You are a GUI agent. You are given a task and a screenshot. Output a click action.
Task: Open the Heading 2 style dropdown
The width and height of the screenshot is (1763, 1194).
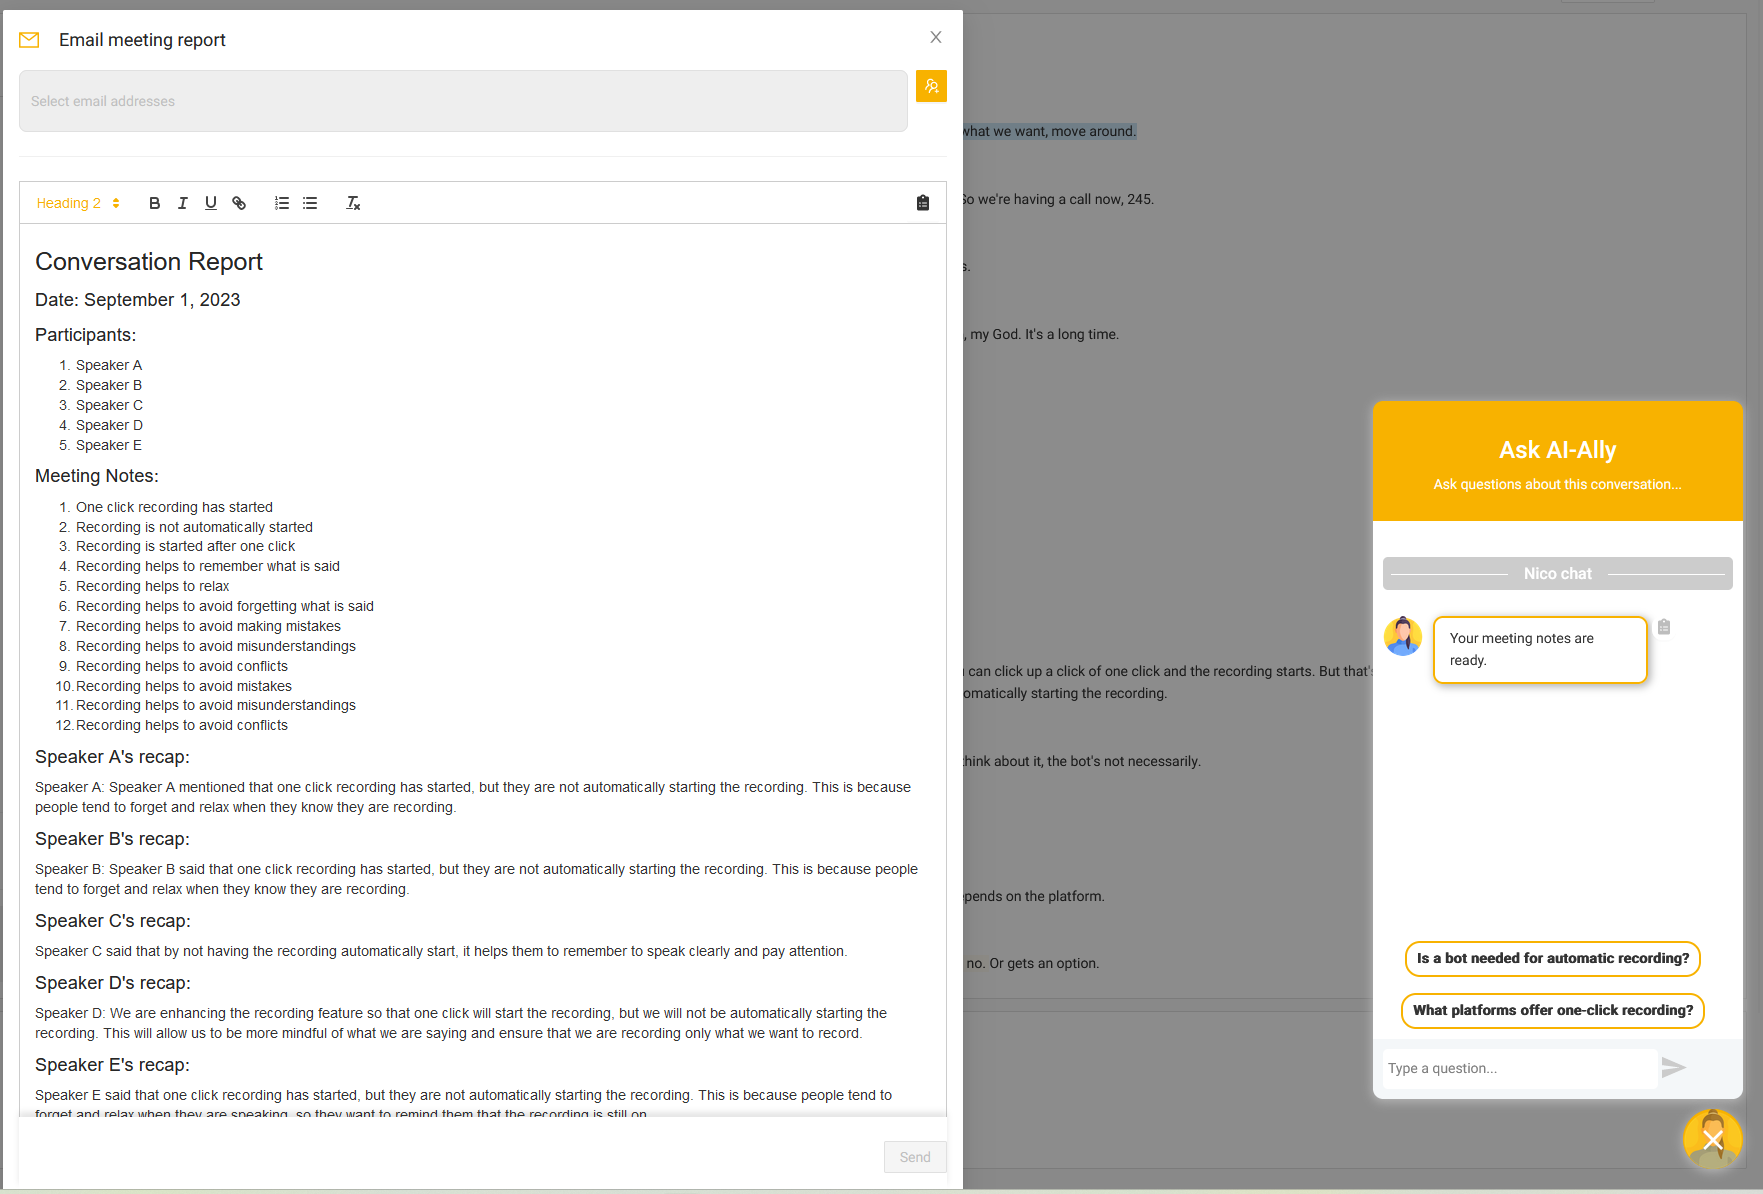78,203
